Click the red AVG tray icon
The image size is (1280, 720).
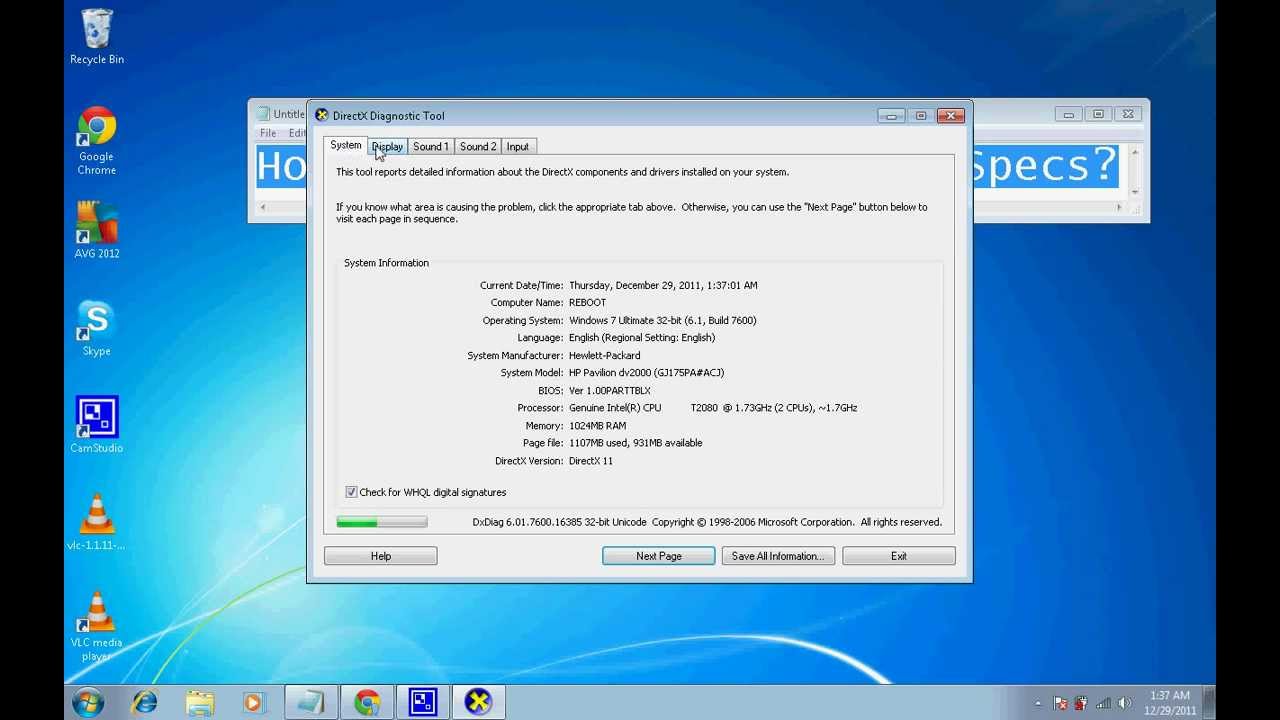pyautogui.click(x=1081, y=703)
